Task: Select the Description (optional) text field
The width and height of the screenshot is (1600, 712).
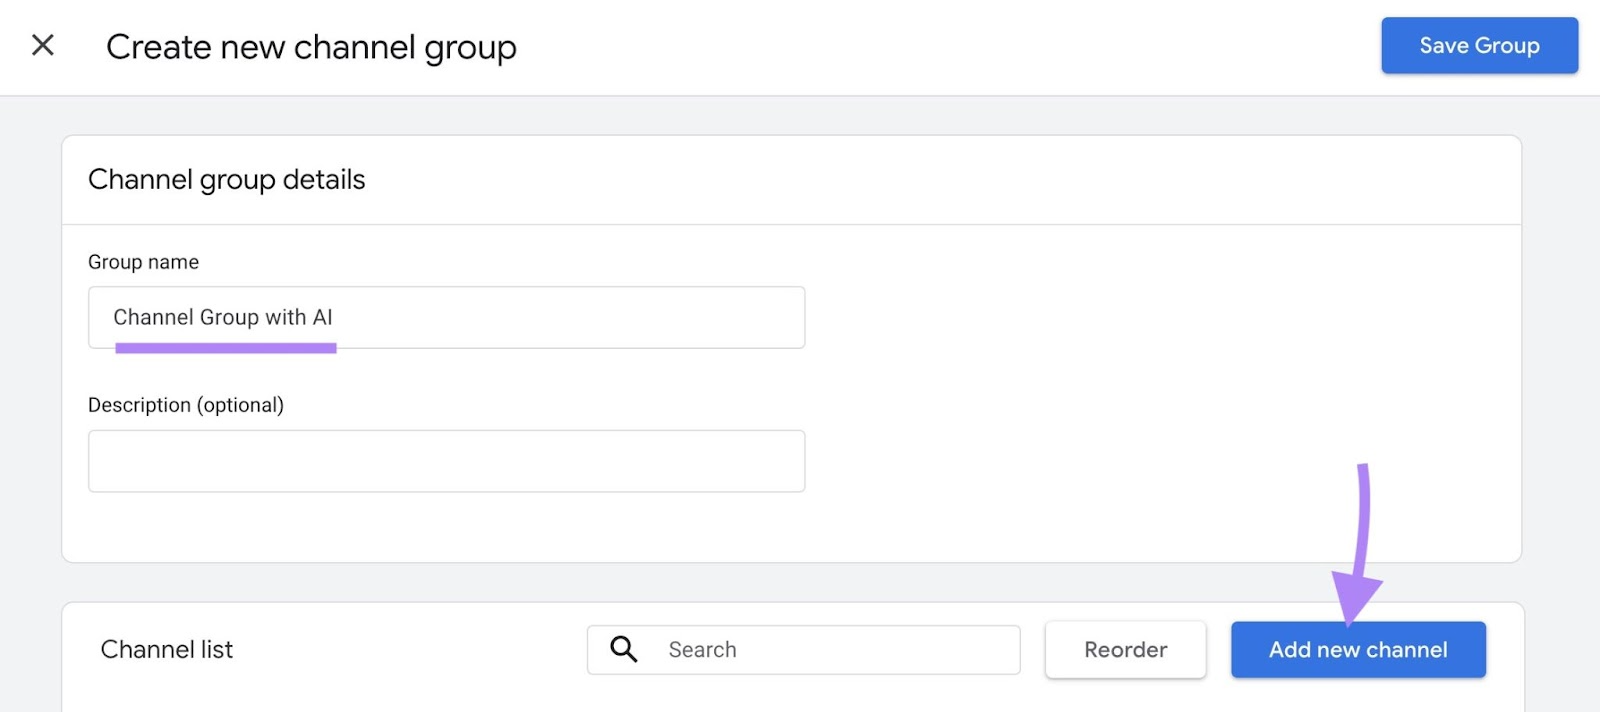Action: click(446, 460)
